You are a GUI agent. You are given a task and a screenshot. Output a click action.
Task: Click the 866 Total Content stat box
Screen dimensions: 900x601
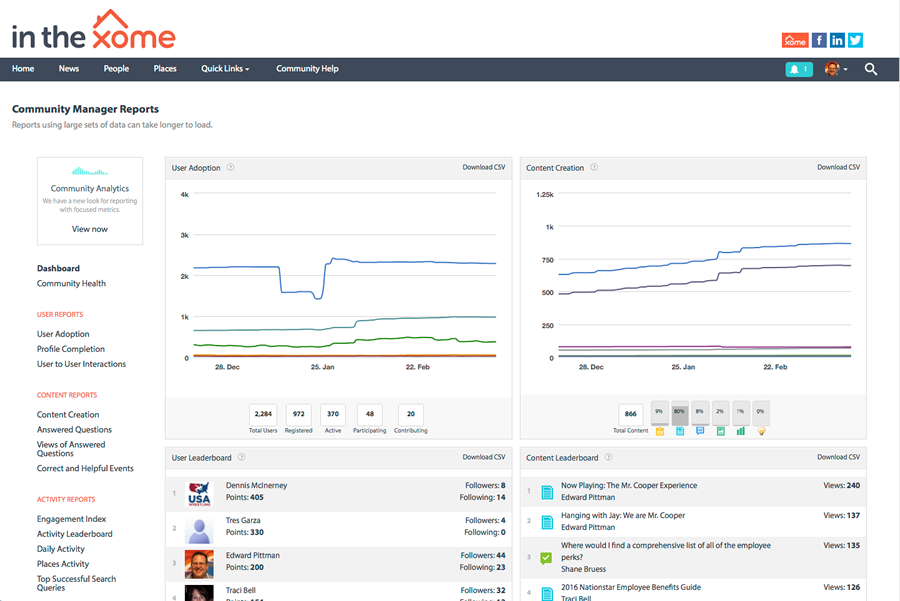(630, 414)
